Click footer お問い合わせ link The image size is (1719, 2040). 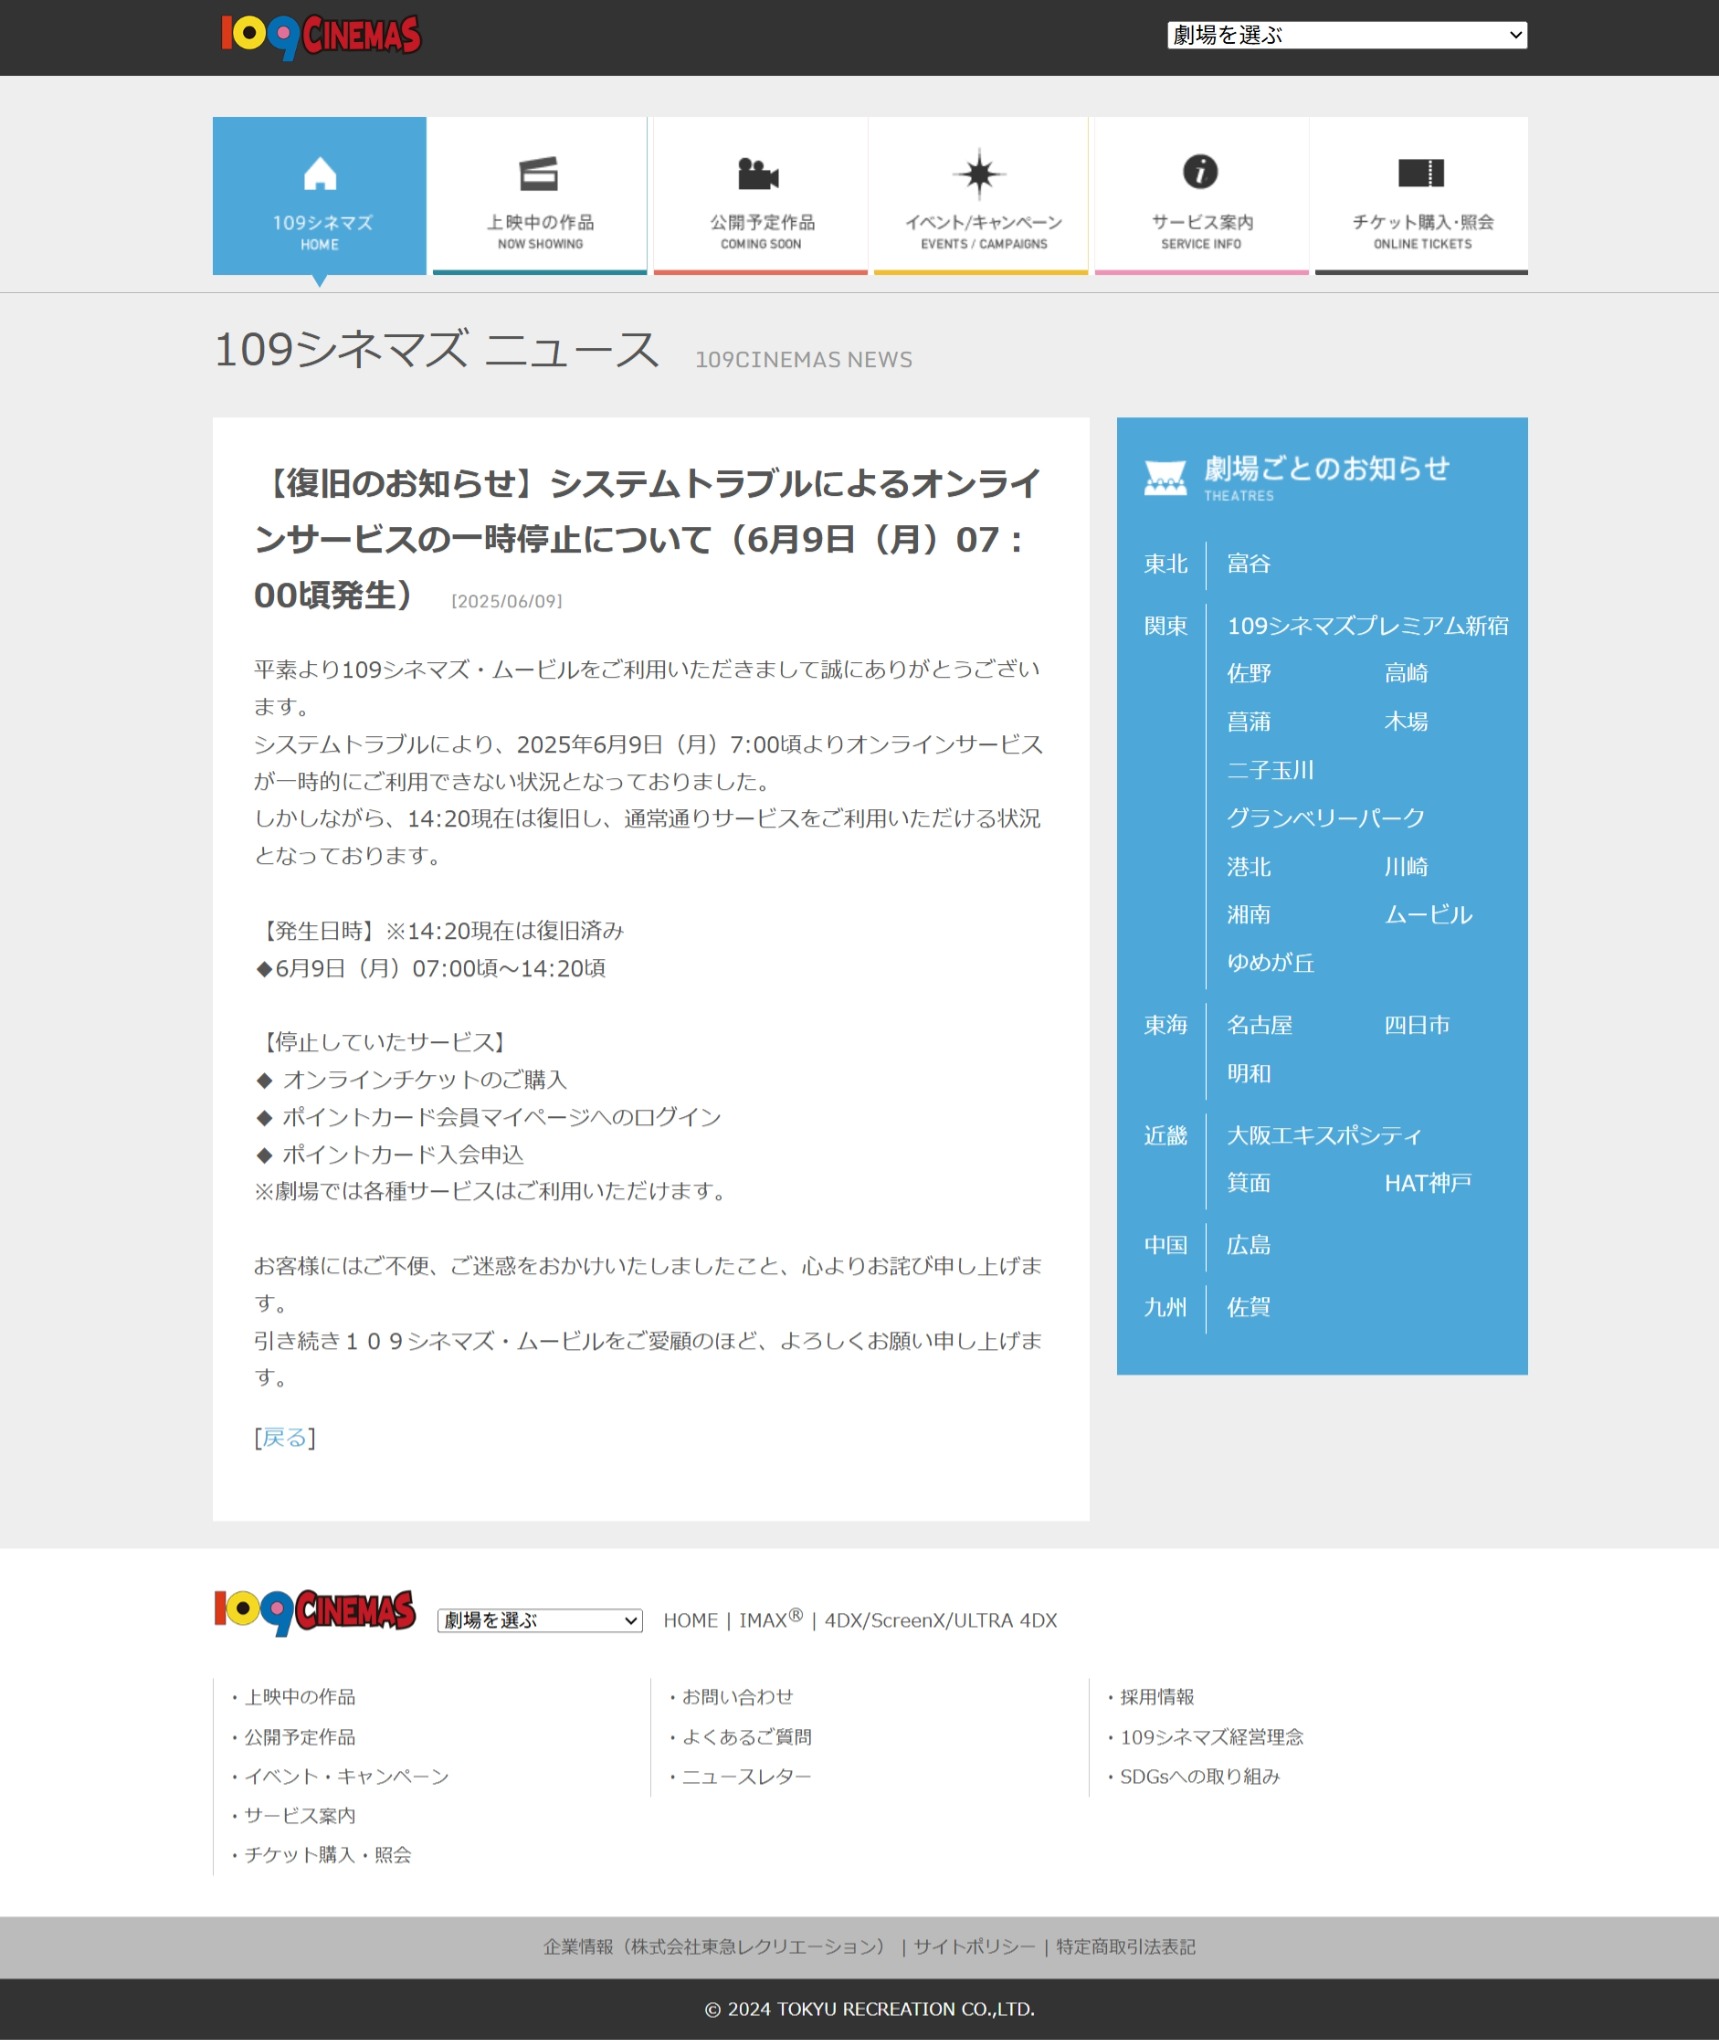pyautogui.click(x=738, y=1697)
